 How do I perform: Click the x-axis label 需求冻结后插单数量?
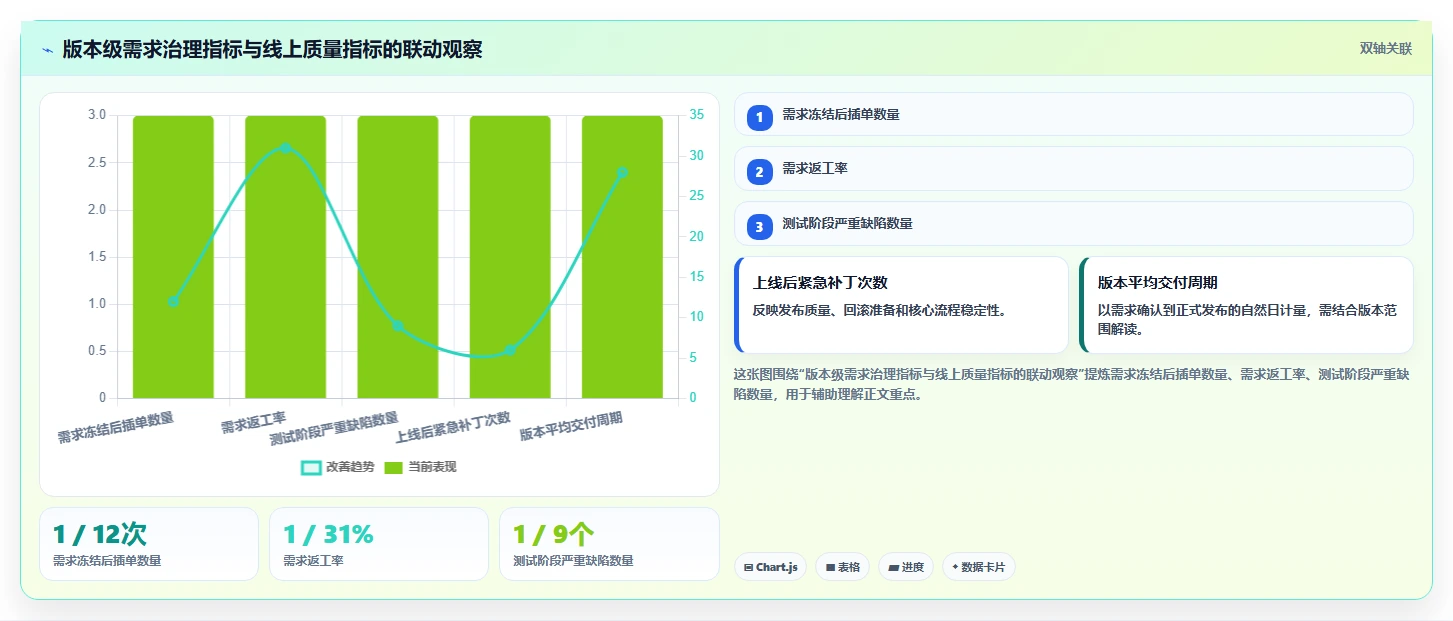115,428
